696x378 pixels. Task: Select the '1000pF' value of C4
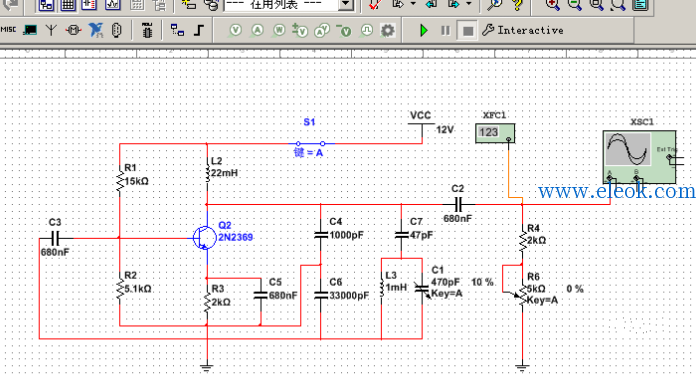(346, 235)
